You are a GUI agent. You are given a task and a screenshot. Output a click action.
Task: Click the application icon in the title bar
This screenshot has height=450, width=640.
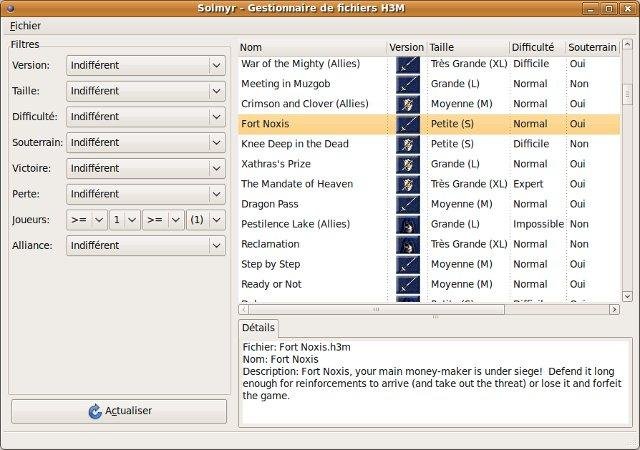pos(10,8)
